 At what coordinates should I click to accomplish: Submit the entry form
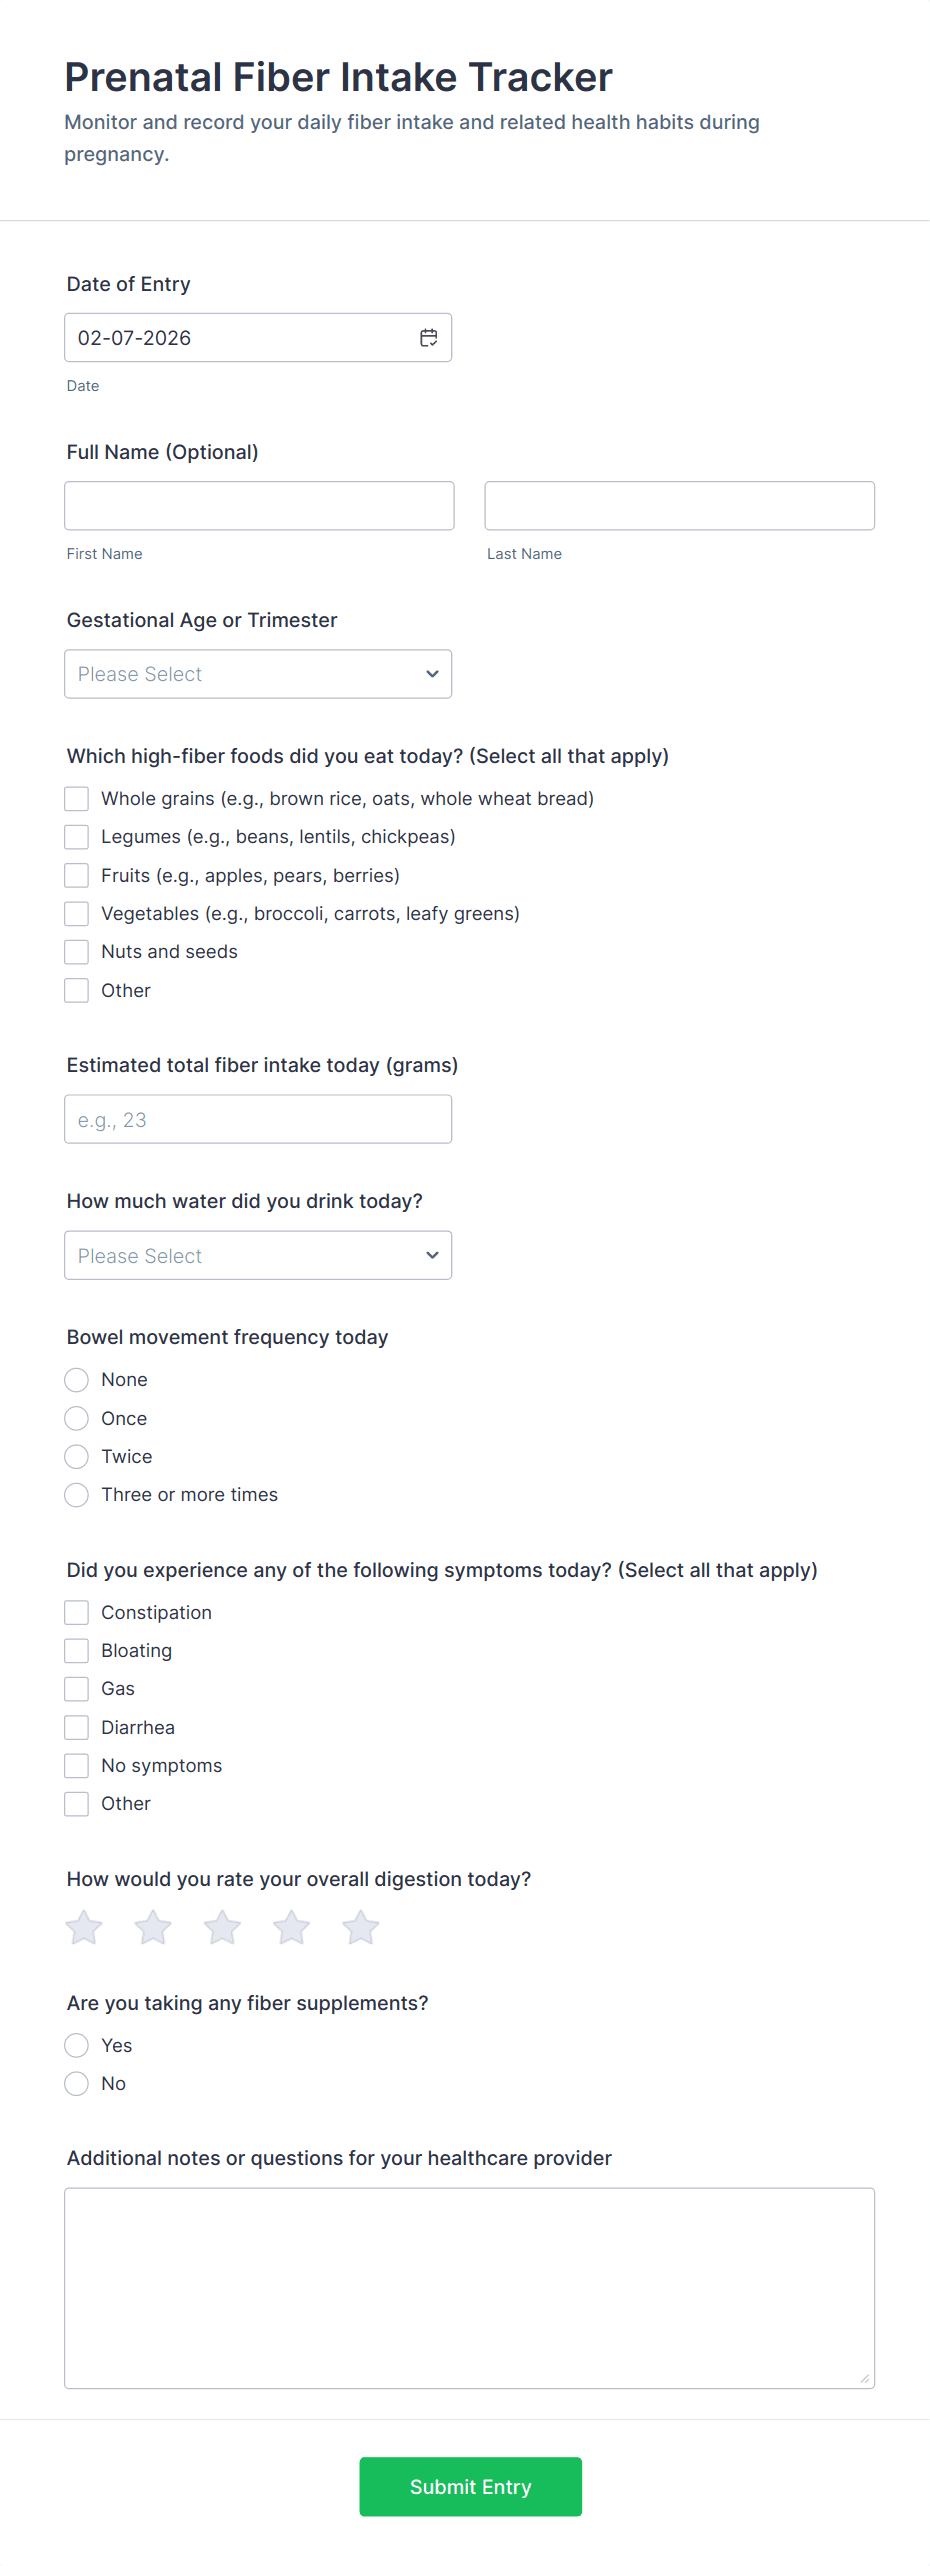pyautogui.click(x=470, y=2487)
